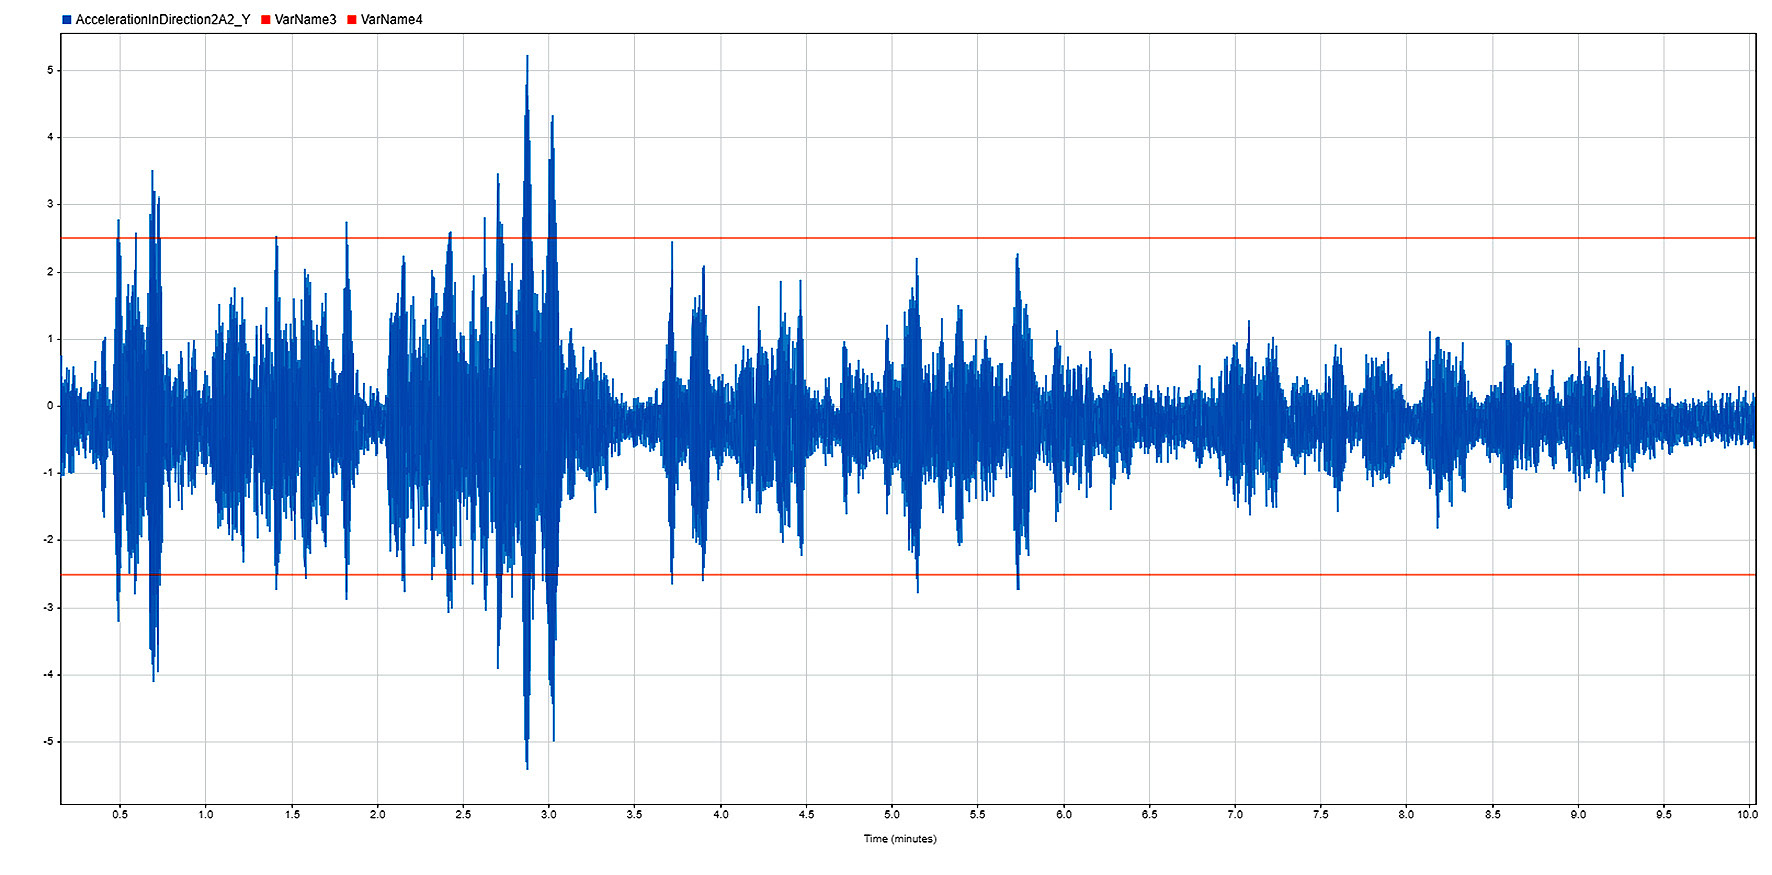The width and height of the screenshot is (1772, 875).
Task: Click the 5 label on vertical axis
Action: [50, 70]
